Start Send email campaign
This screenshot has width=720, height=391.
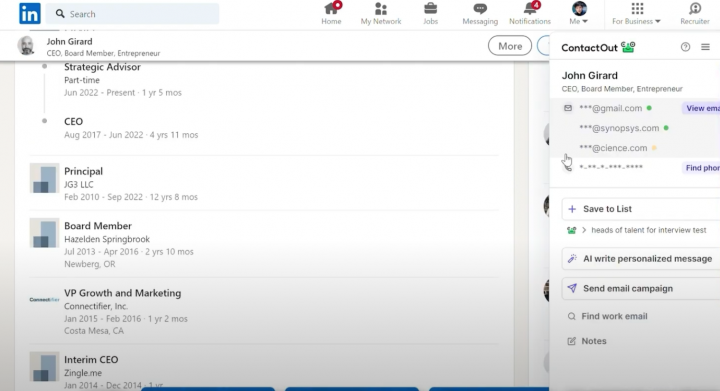(x=641, y=289)
